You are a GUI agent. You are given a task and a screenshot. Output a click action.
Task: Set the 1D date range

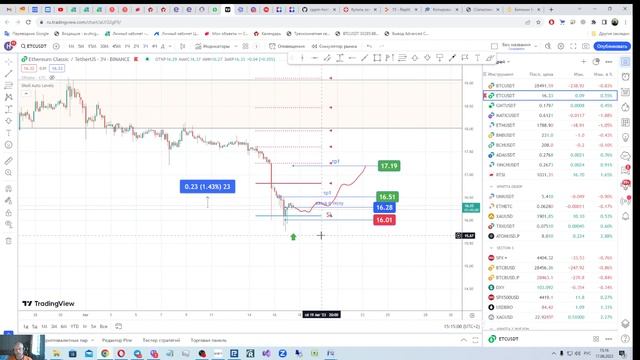pyautogui.click(x=26, y=327)
